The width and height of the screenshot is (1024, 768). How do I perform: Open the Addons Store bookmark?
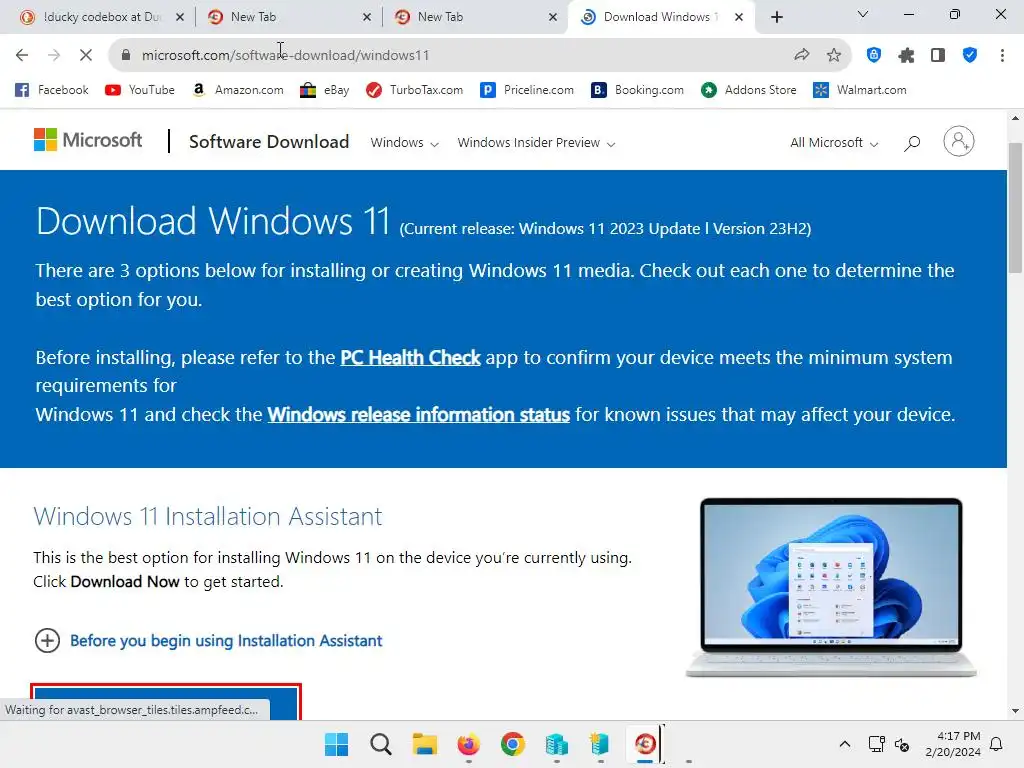pos(748,90)
